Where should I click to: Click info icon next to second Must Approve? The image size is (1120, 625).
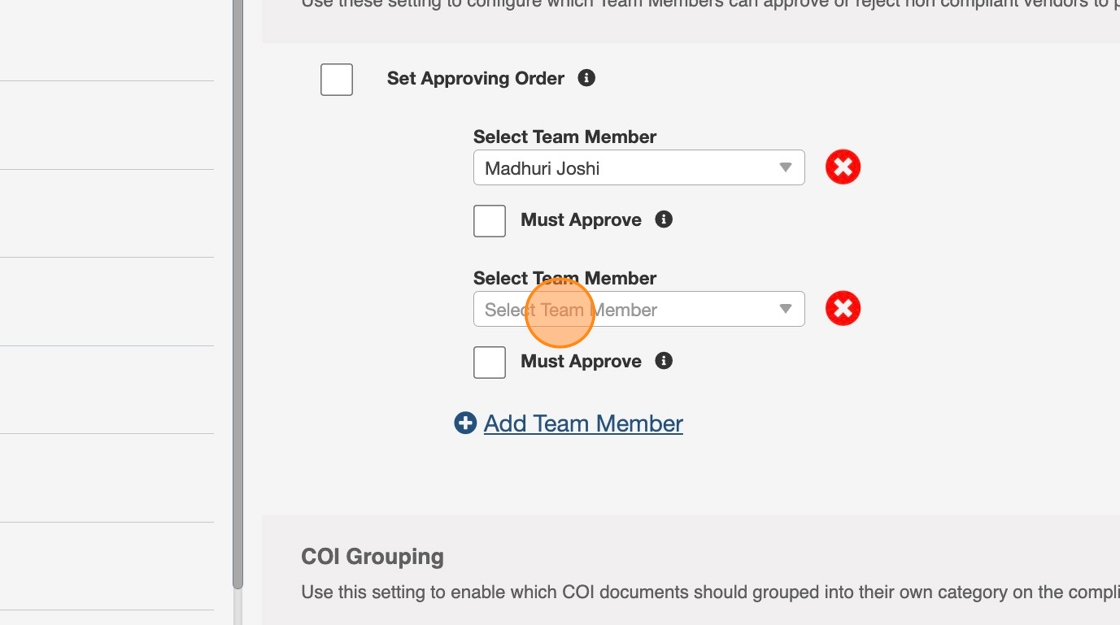pyautogui.click(x=664, y=361)
